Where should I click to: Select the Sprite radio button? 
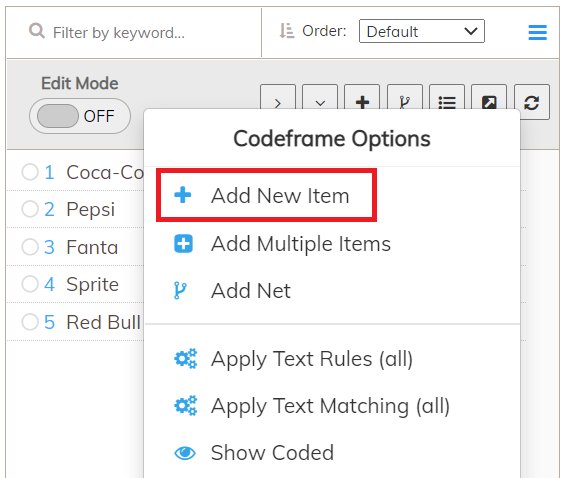pos(30,284)
